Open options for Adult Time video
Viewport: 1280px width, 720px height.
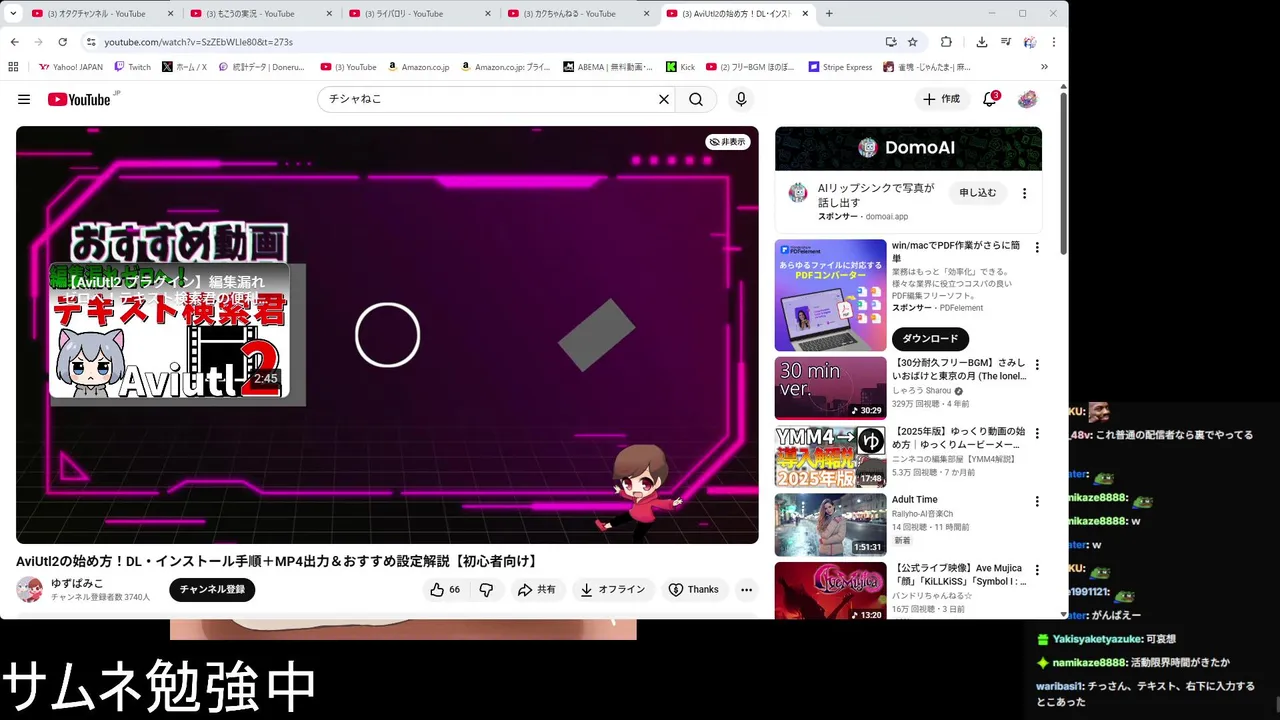tap(1036, 502)
